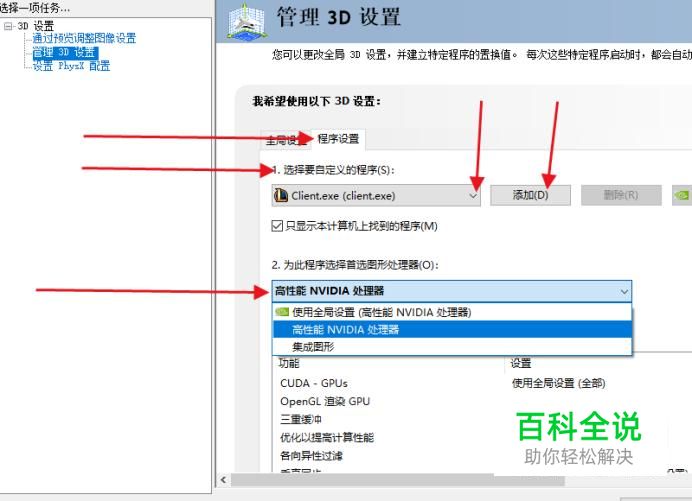Click 使用全局设置 (全部) value
The width and height of the screenshot is (692, 501).
558,383
